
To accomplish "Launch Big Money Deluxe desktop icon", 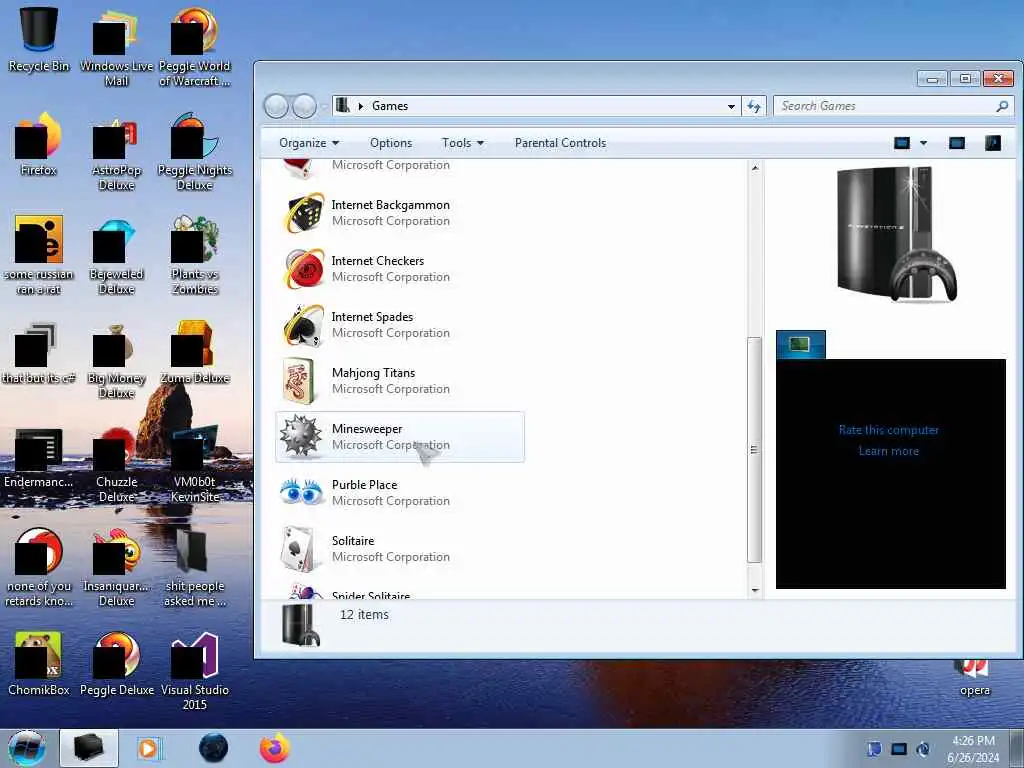I will click(x=116, y=359).
